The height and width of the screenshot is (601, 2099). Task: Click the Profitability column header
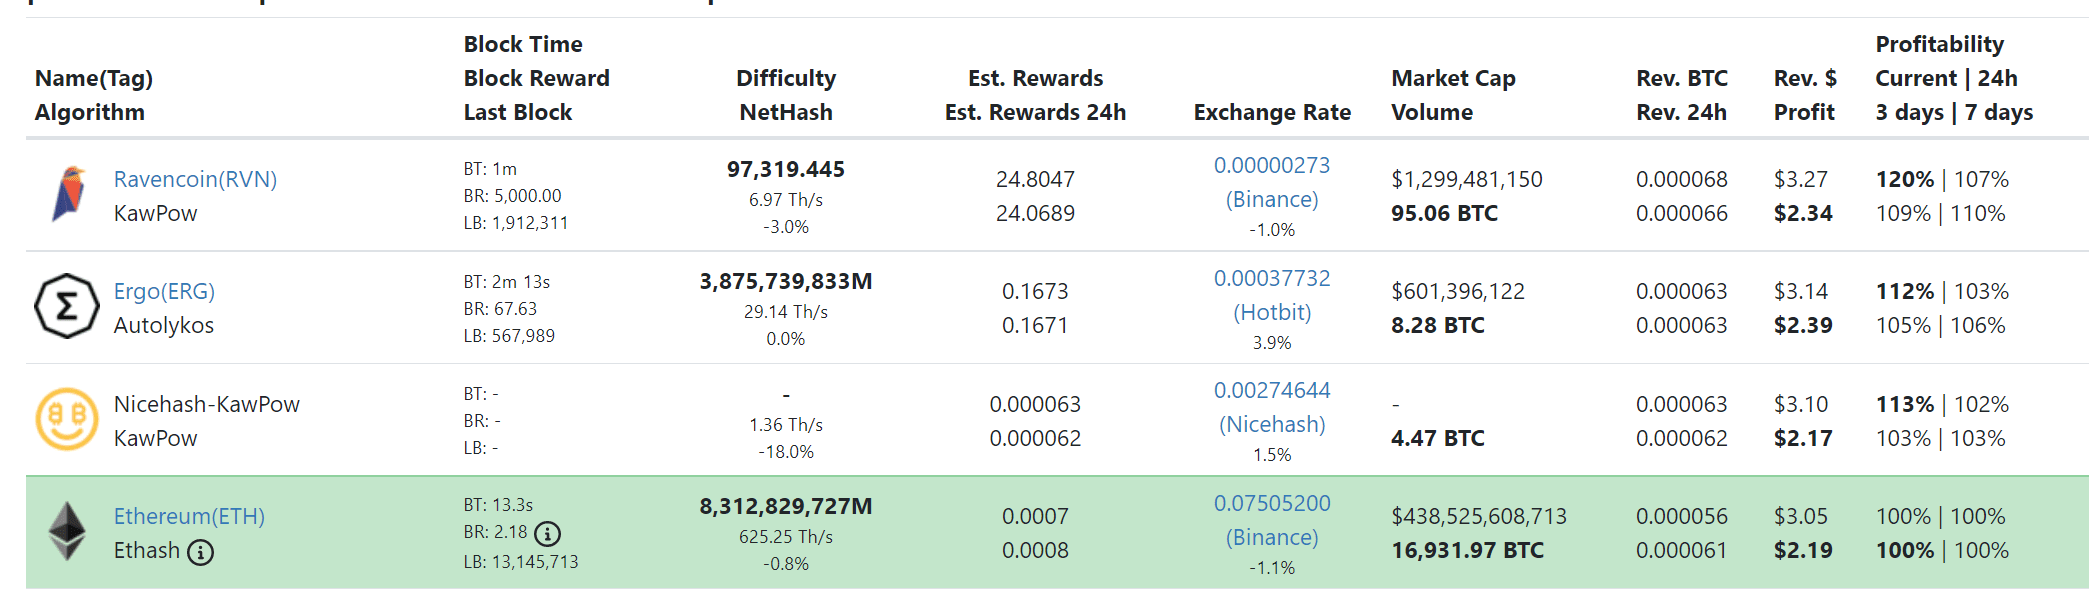coord(1939,44)
